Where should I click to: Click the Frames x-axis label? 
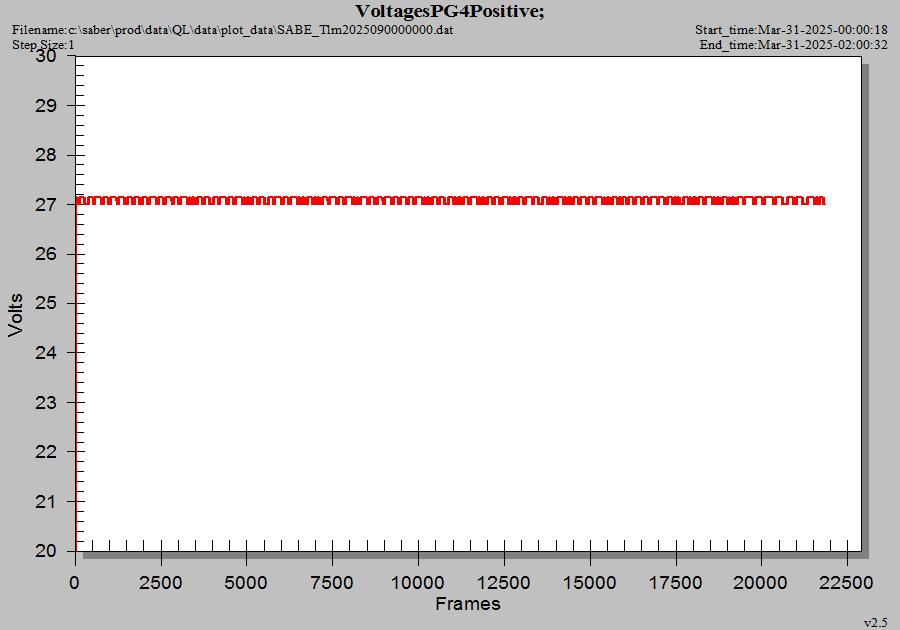pyautogui.click(x=468, y=604)
